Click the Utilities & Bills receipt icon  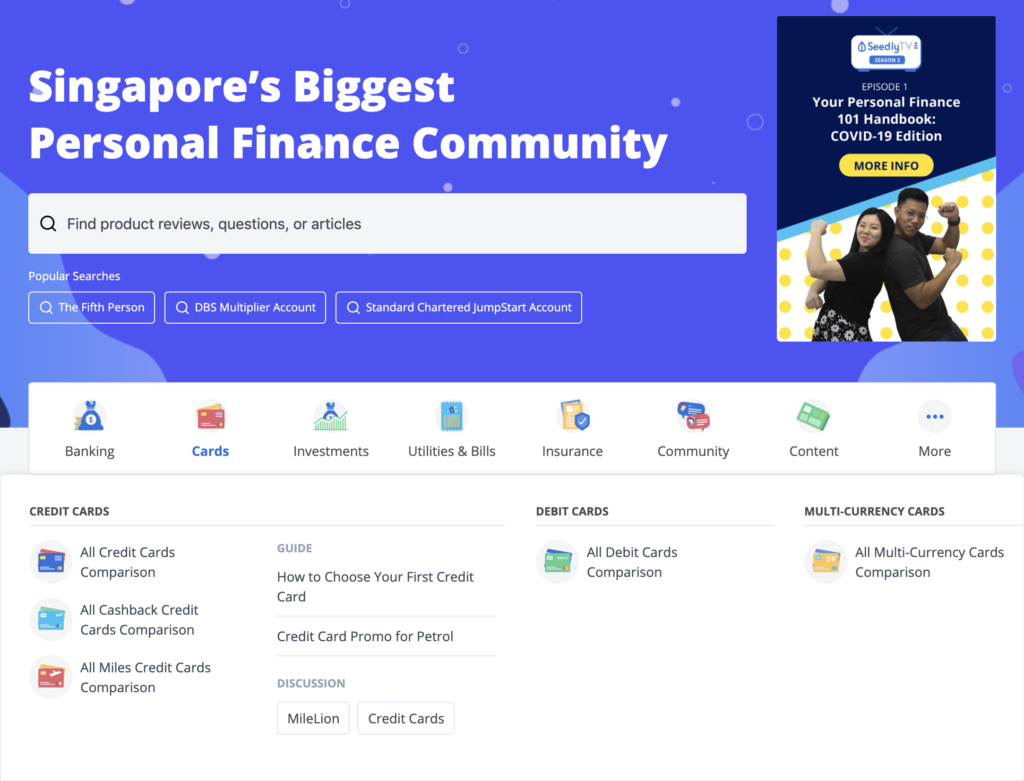pyautogui.click(x=451, y=416)
